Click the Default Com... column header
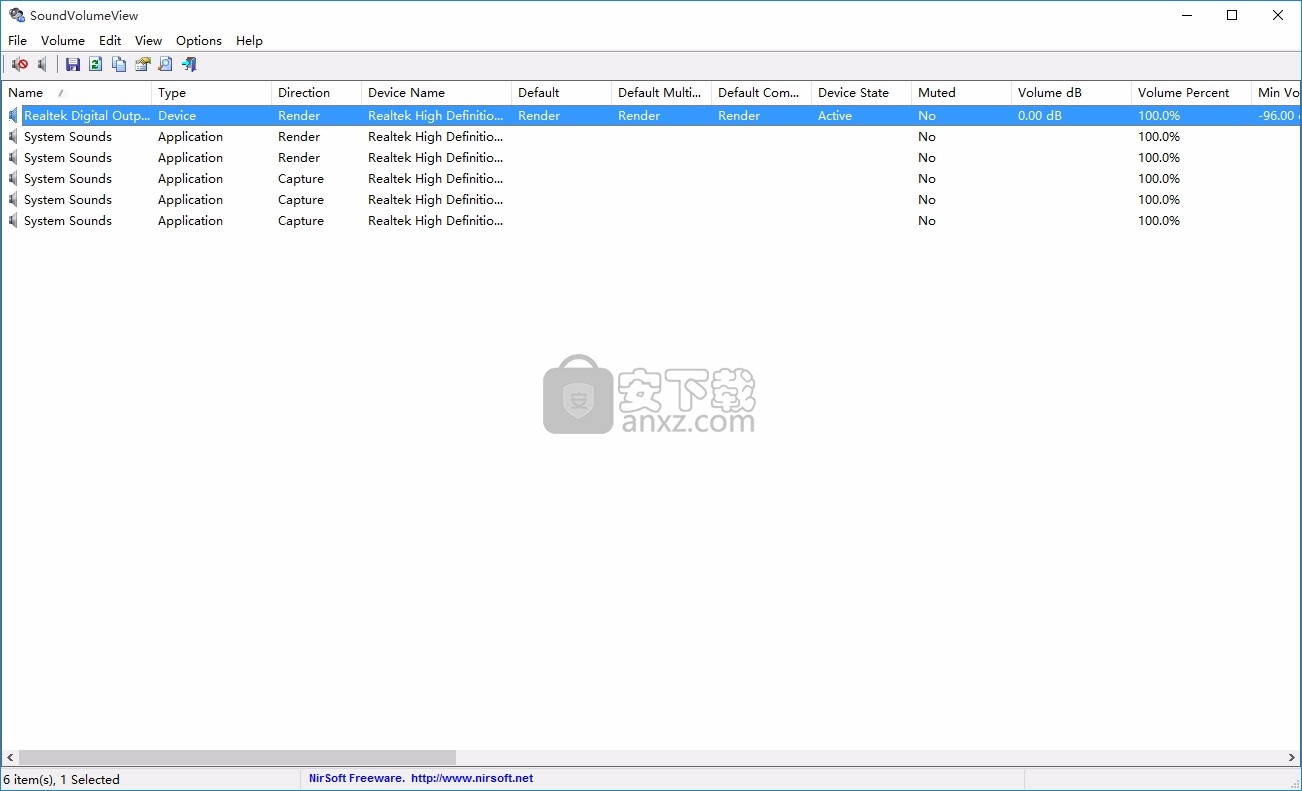This screenshot has height=791, width=1302. click(761, 92)
